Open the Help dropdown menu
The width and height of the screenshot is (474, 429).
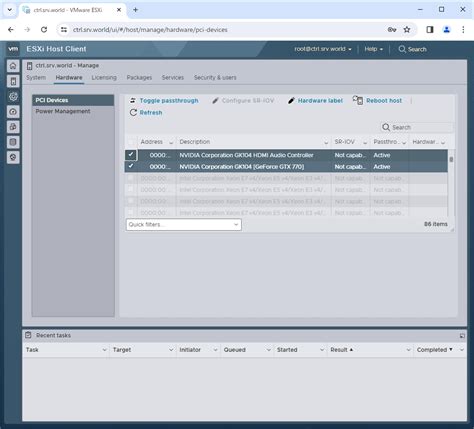[x=373, y=49]
